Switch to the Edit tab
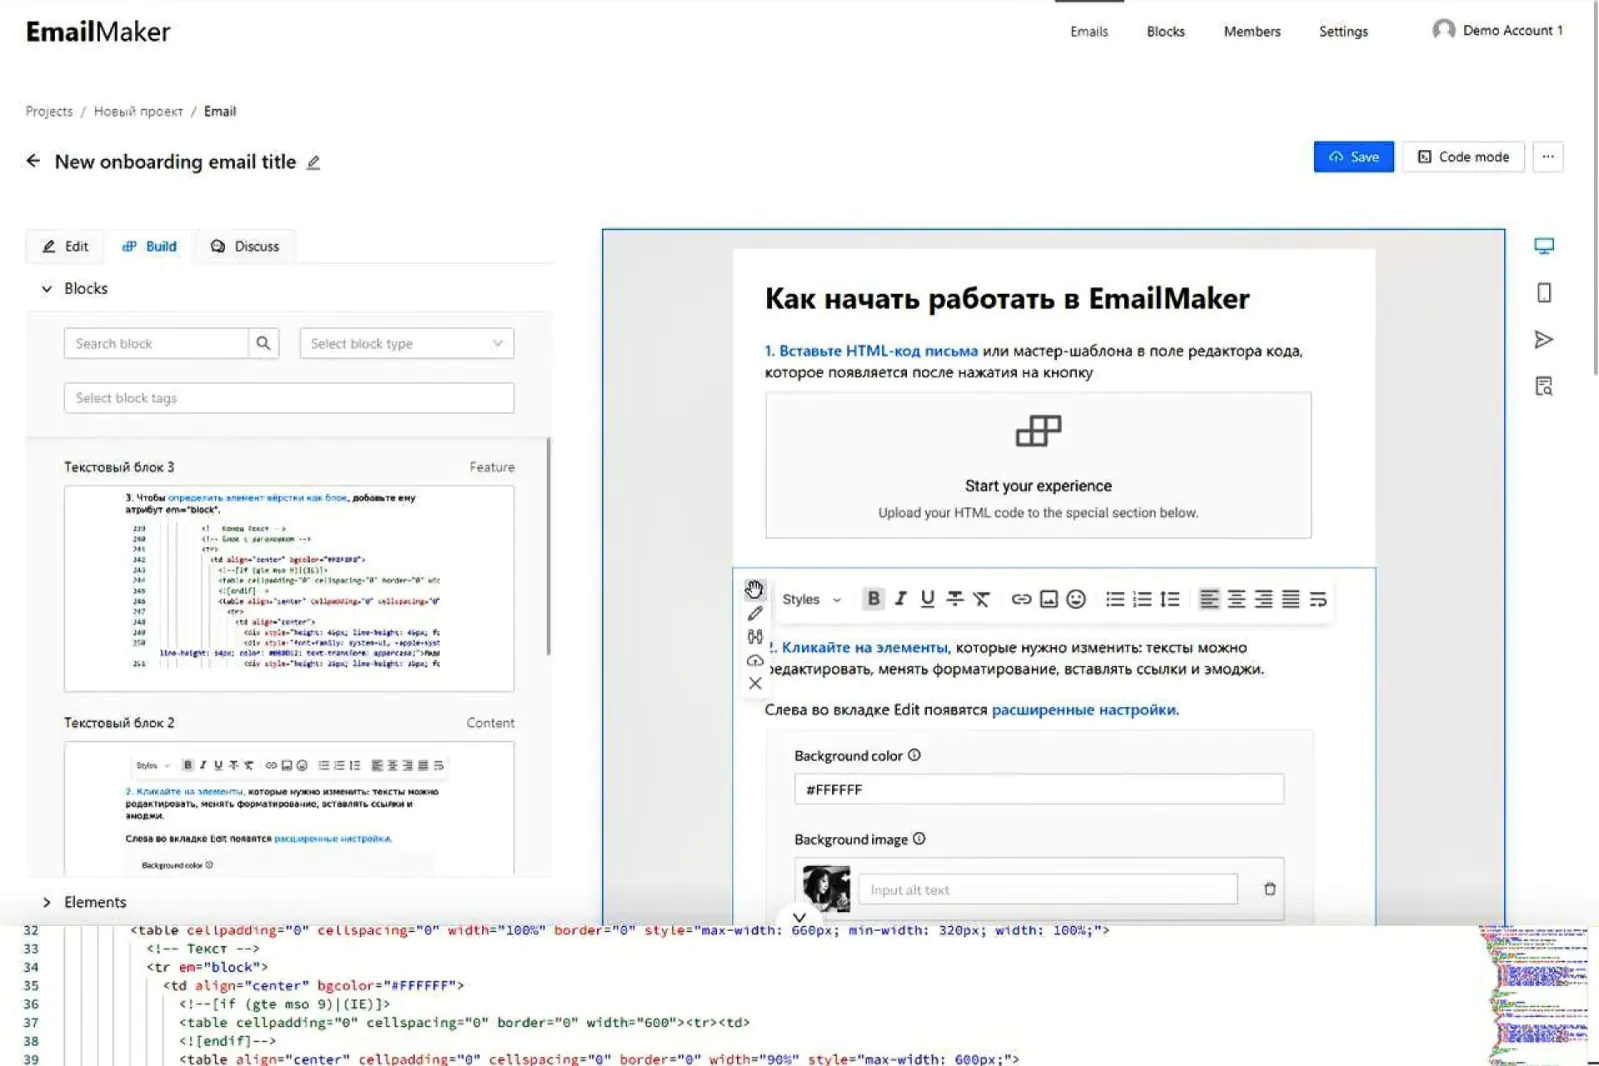This screenshot has width=1599, height=1066. pos(65,246)
